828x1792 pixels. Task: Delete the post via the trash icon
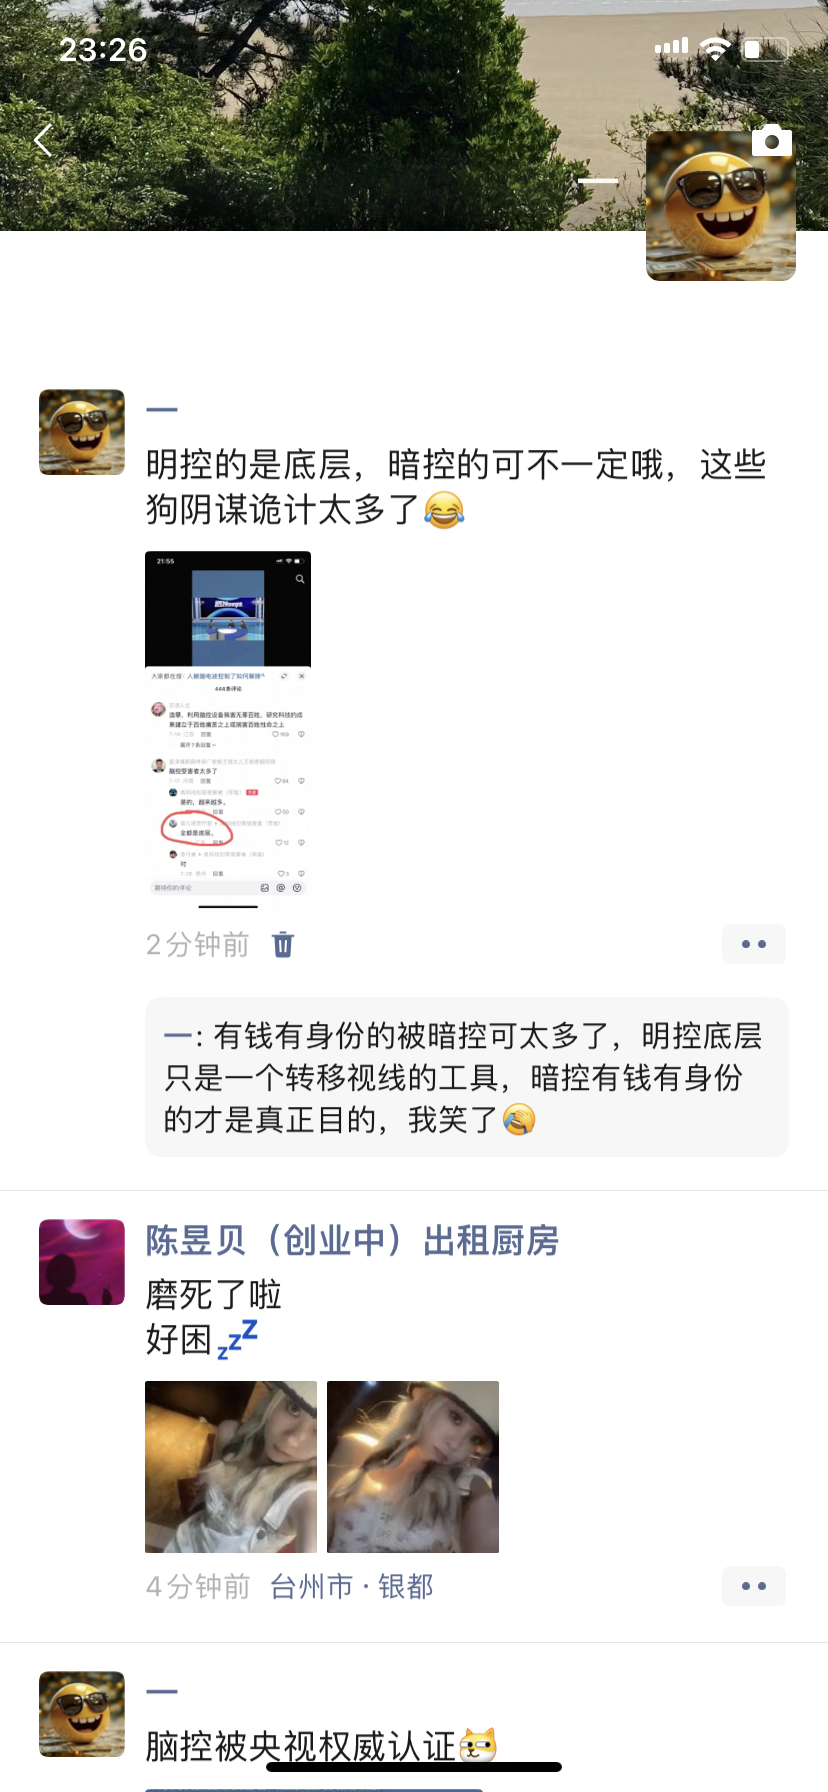coord(283,944)
